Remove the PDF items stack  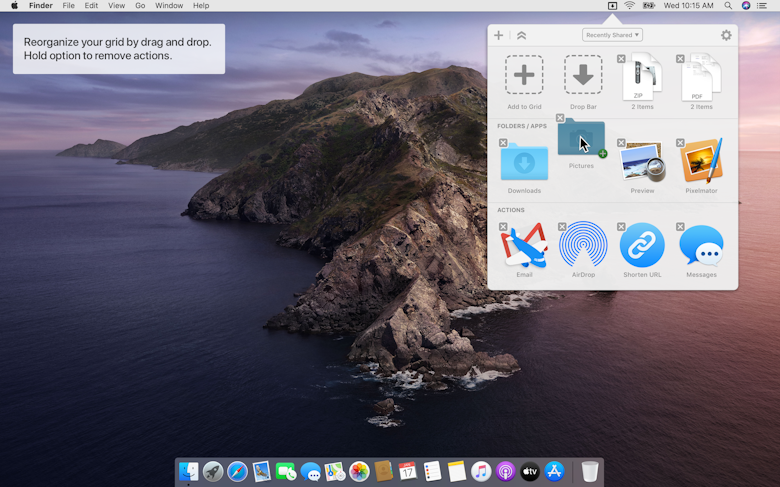(x=680, y=59)
